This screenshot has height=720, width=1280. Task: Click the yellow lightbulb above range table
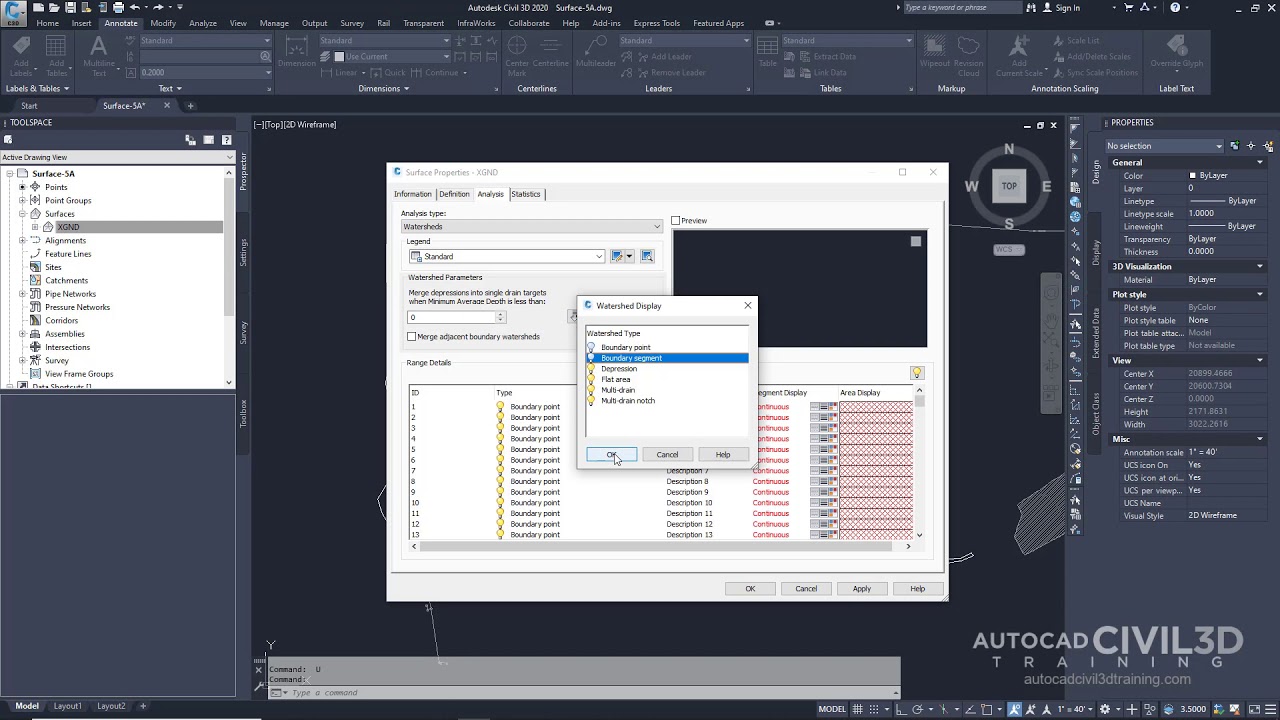[916, 373]
